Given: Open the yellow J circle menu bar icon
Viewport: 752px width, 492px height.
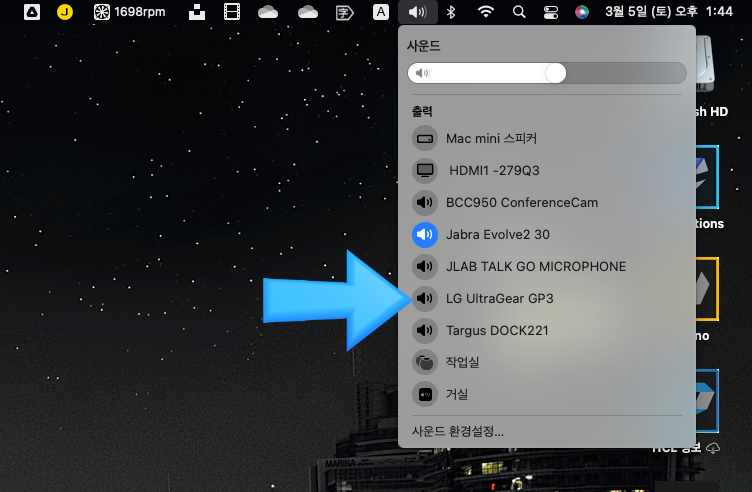Looking at the screenshot, I should coord(65,12).
